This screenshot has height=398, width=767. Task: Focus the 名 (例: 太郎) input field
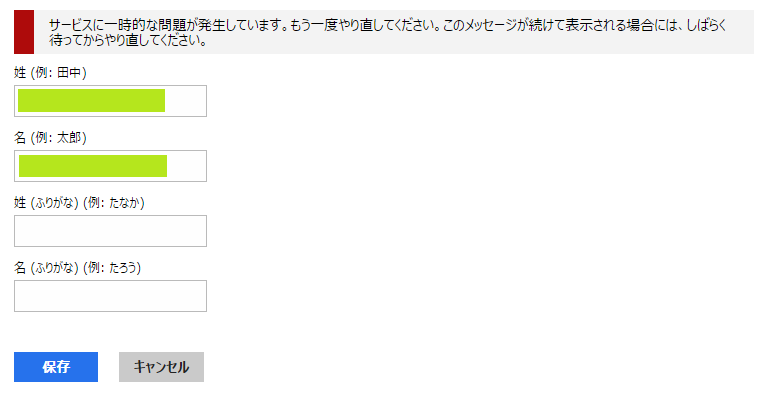[x=111, y=166]
